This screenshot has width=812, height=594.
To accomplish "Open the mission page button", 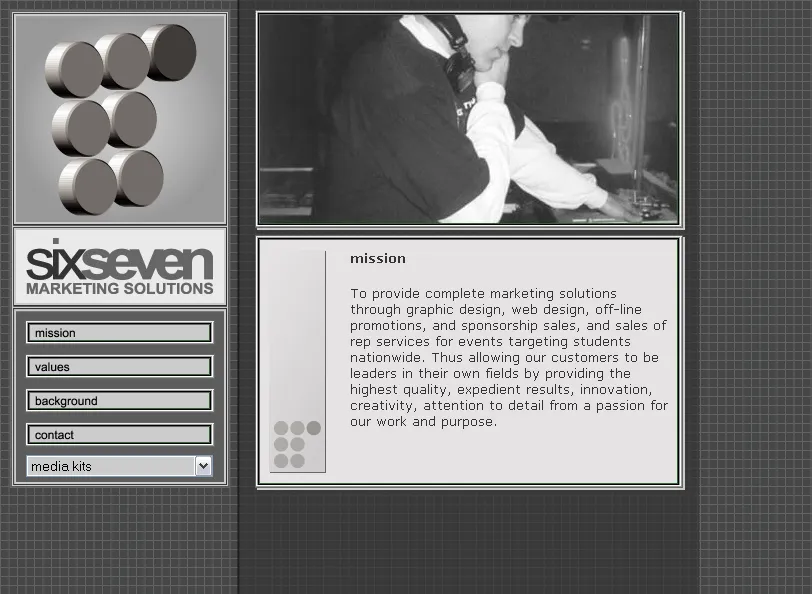I will point(120,332).
